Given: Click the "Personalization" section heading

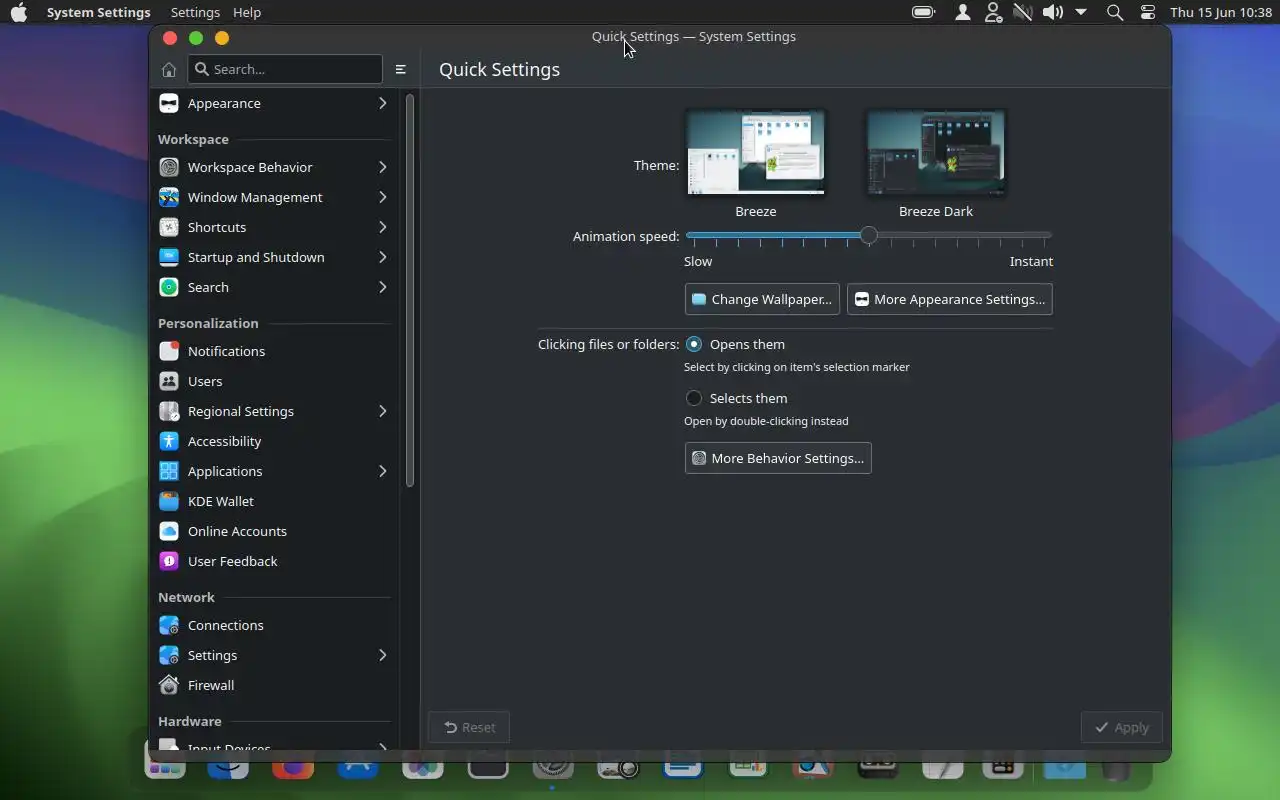Looking at the screenshot, I should click(x=208, y=323).
